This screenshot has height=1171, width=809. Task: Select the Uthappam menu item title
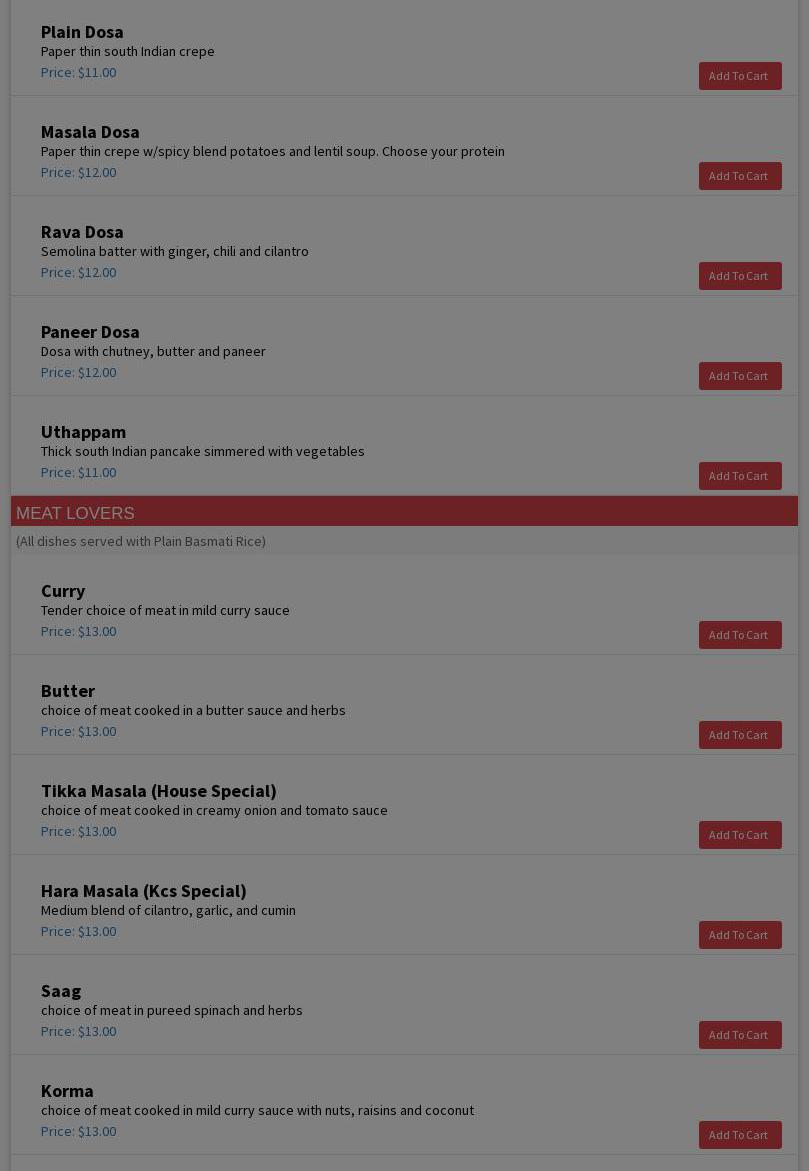pos(83,432)
